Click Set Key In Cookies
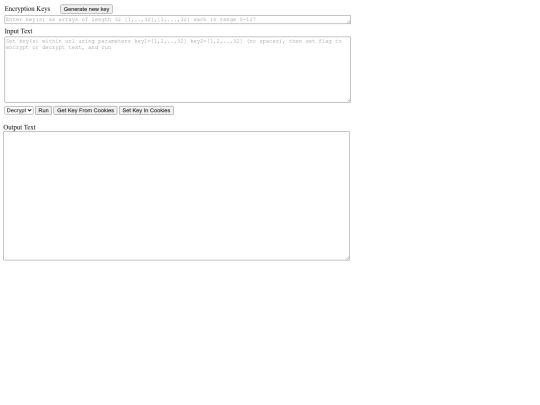The height and width of the screenshot is (405, 540). pos(146,110)
